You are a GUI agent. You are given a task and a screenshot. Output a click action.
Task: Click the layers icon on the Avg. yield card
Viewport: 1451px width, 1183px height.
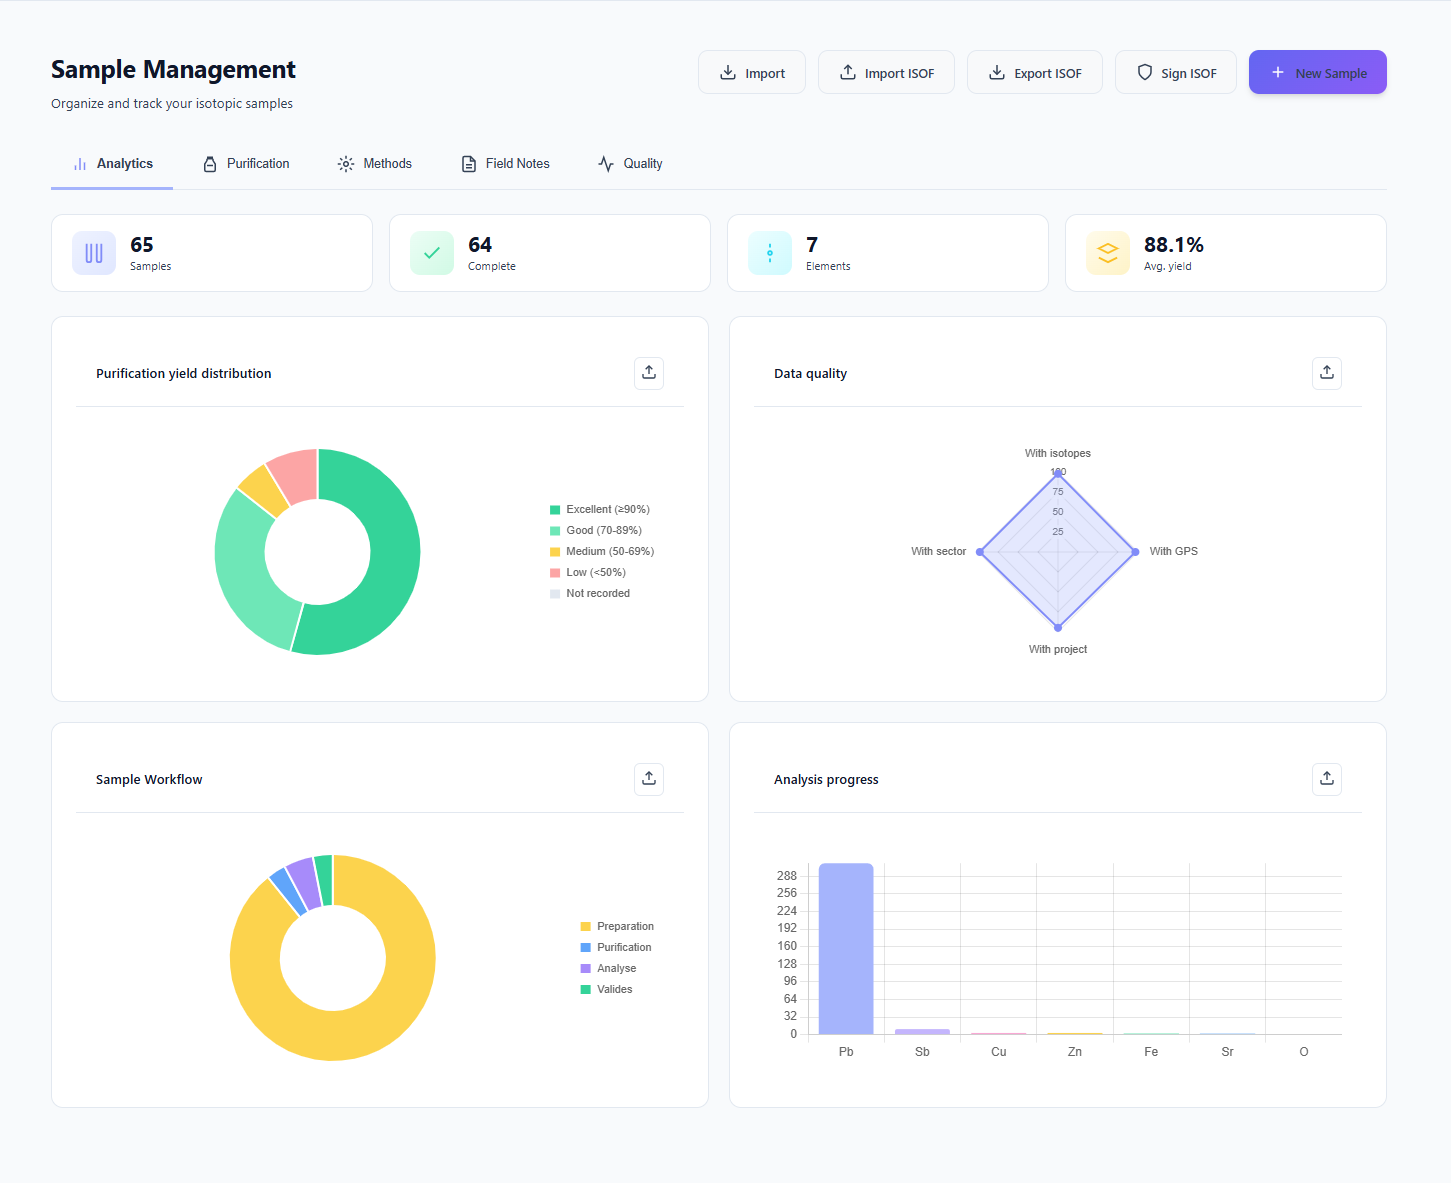(1107, 253)
